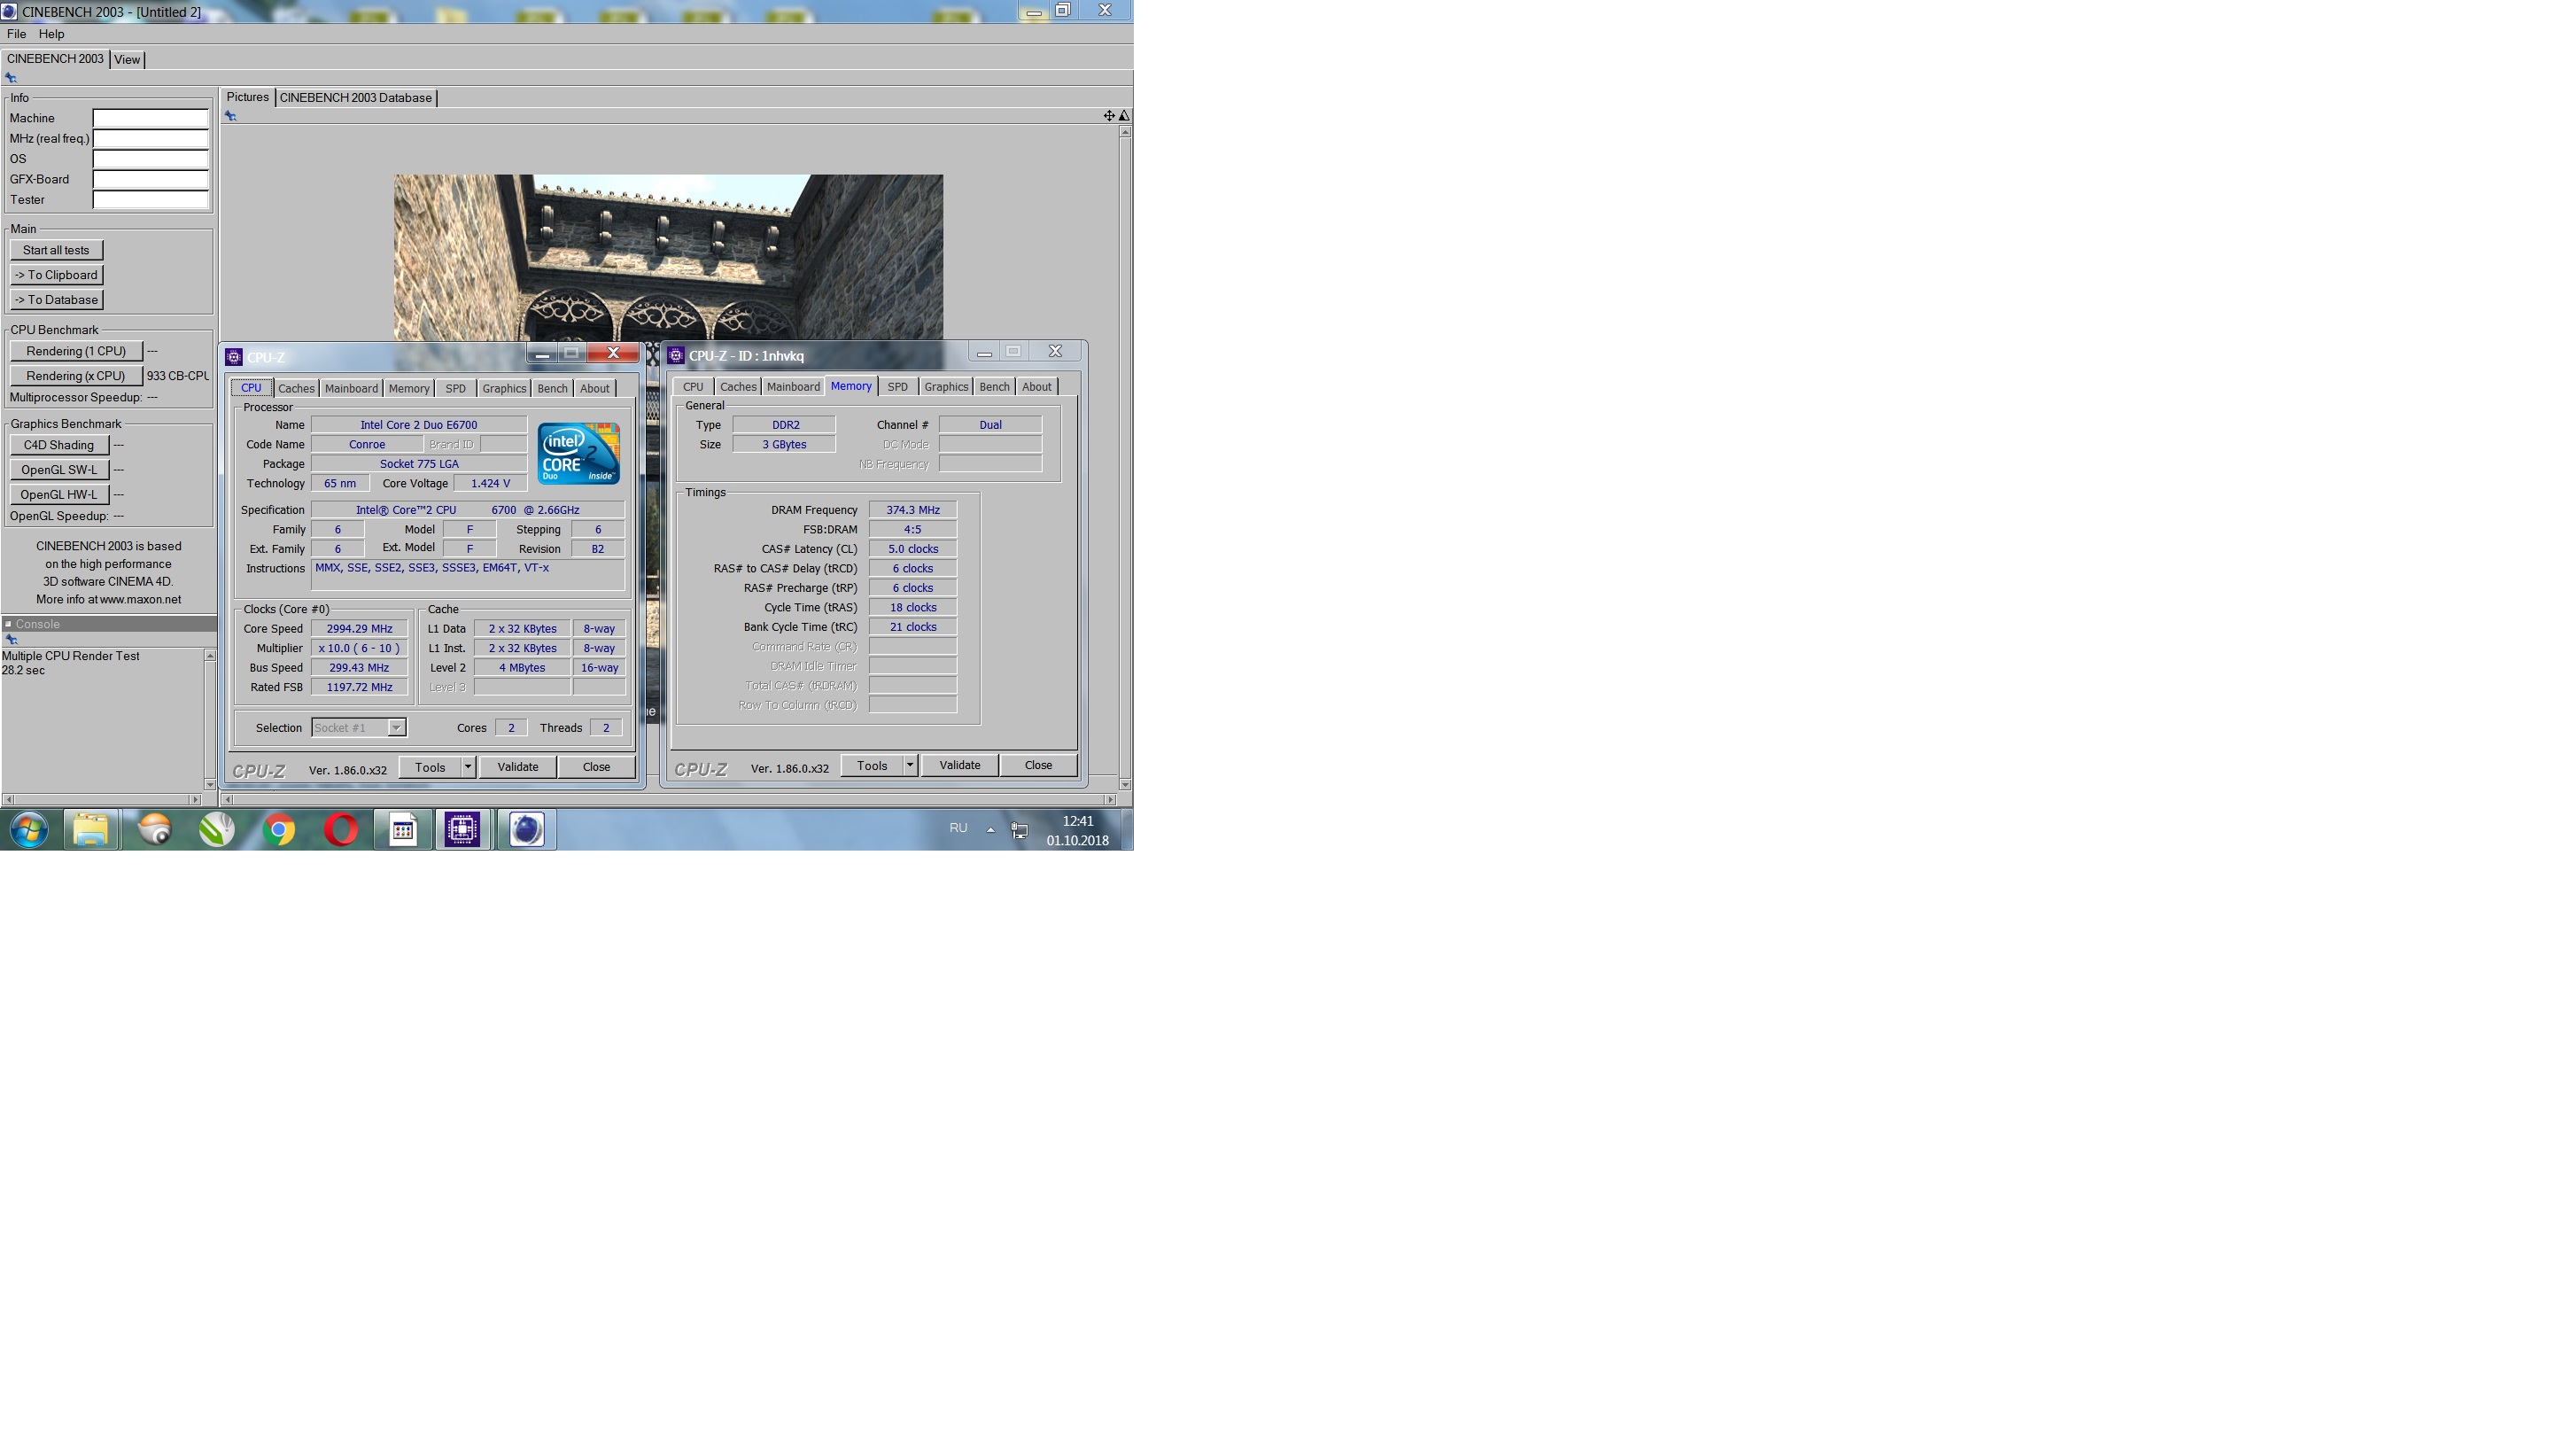Open Bench tab in left CPU-Z window

pos(552,389)
